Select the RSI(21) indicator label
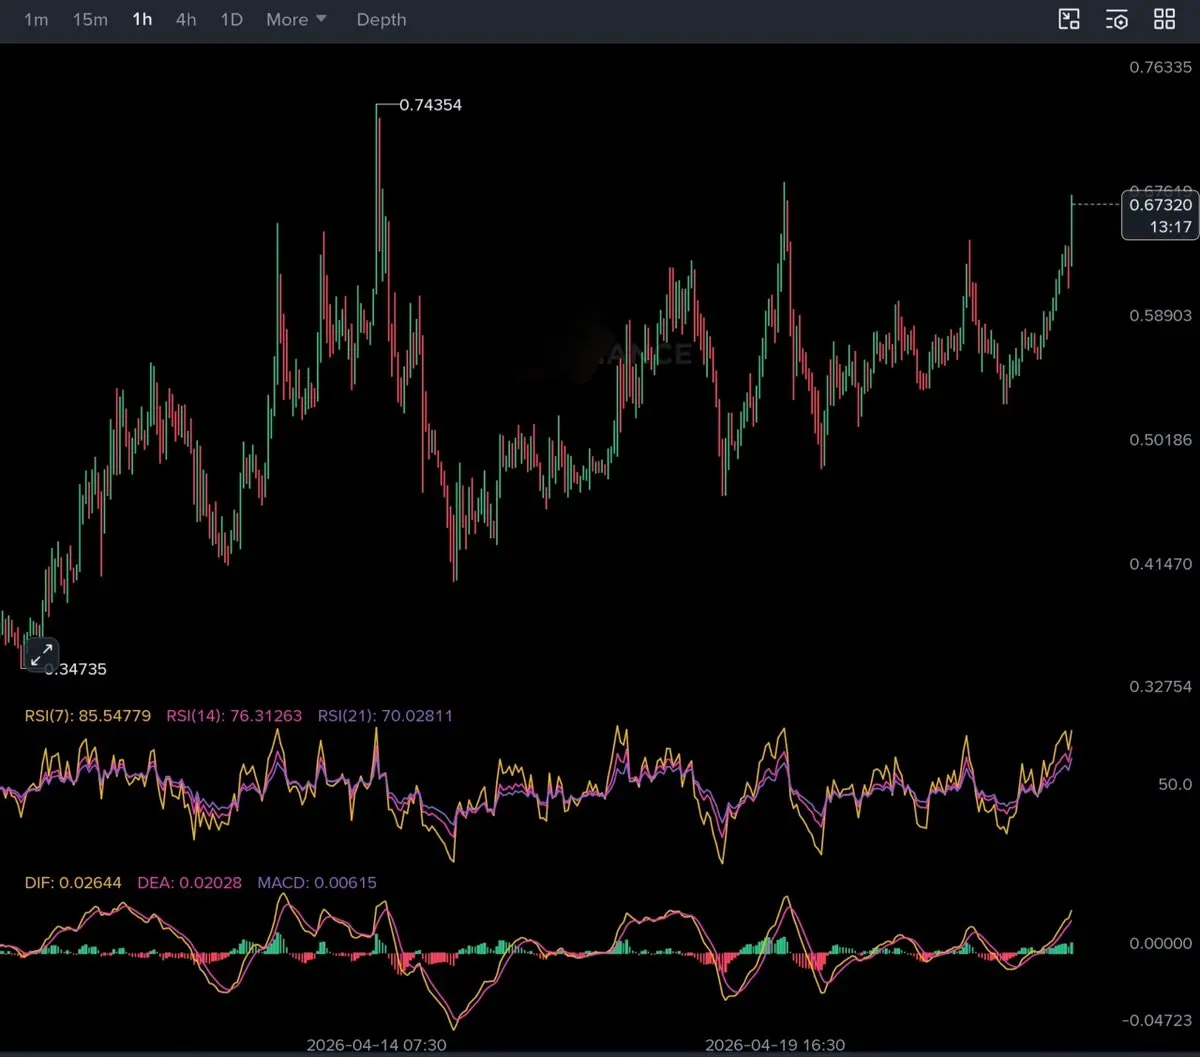Screen dimensions: 1200x1057 pos(385,716)
